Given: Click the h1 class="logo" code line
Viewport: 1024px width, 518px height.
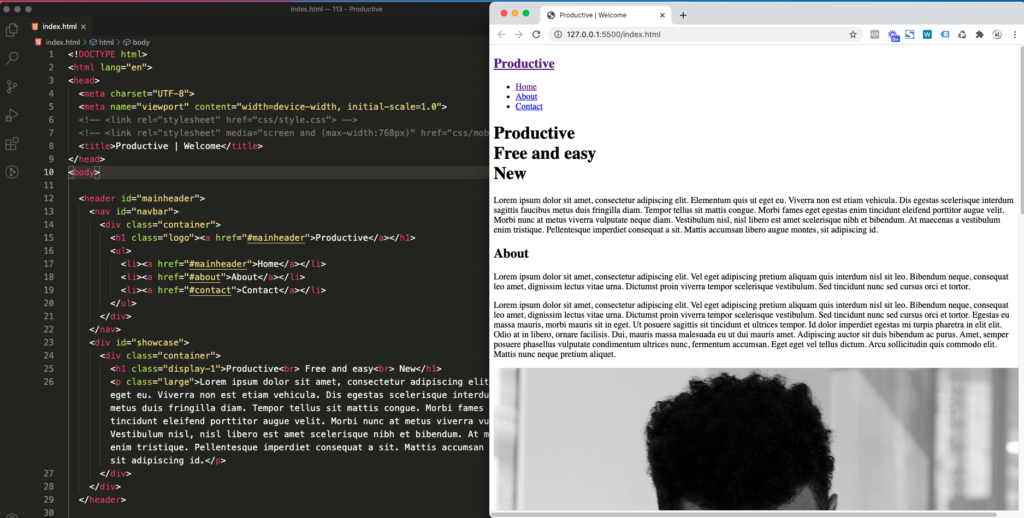Looking at the screenshot, I should (x=263, y=238).
